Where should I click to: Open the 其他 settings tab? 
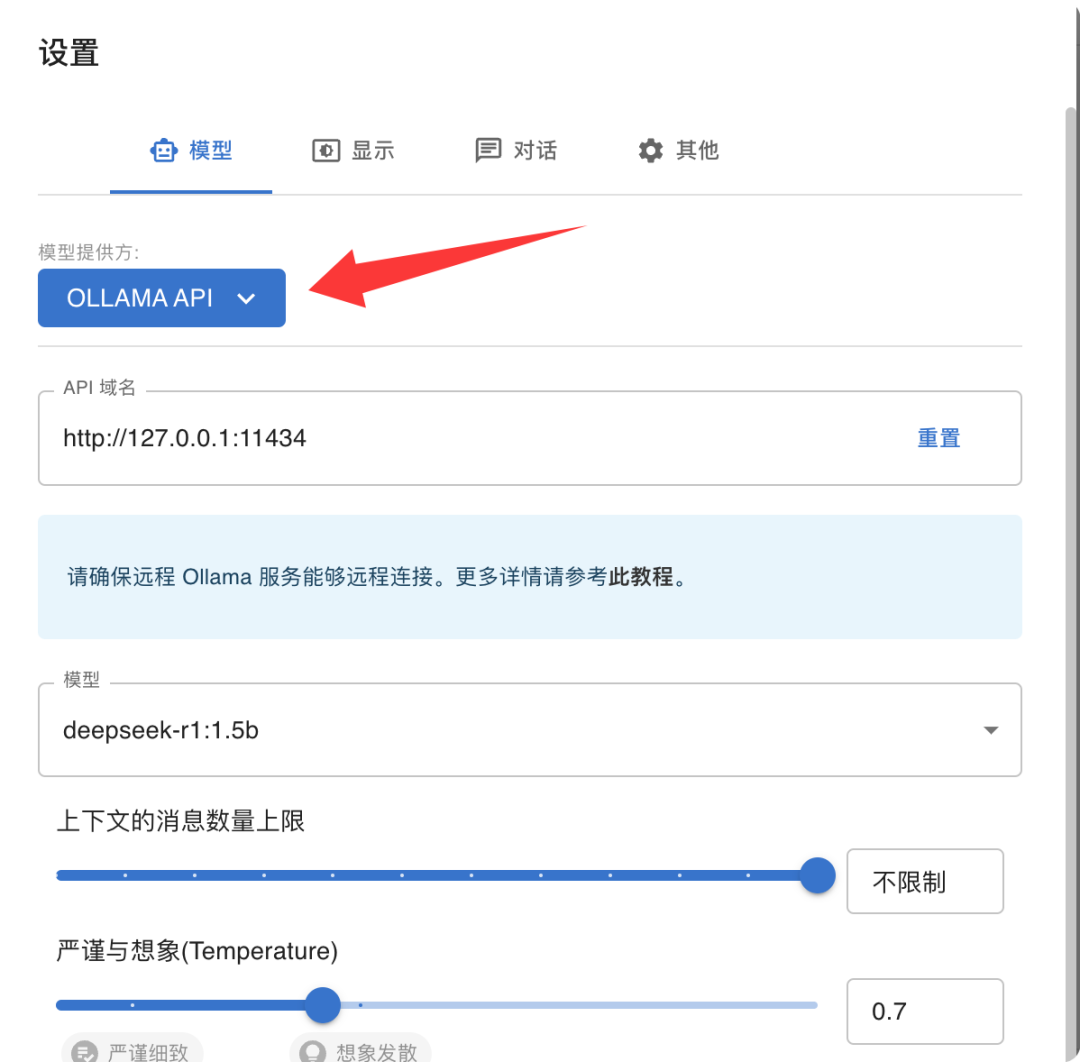point(678,150)
